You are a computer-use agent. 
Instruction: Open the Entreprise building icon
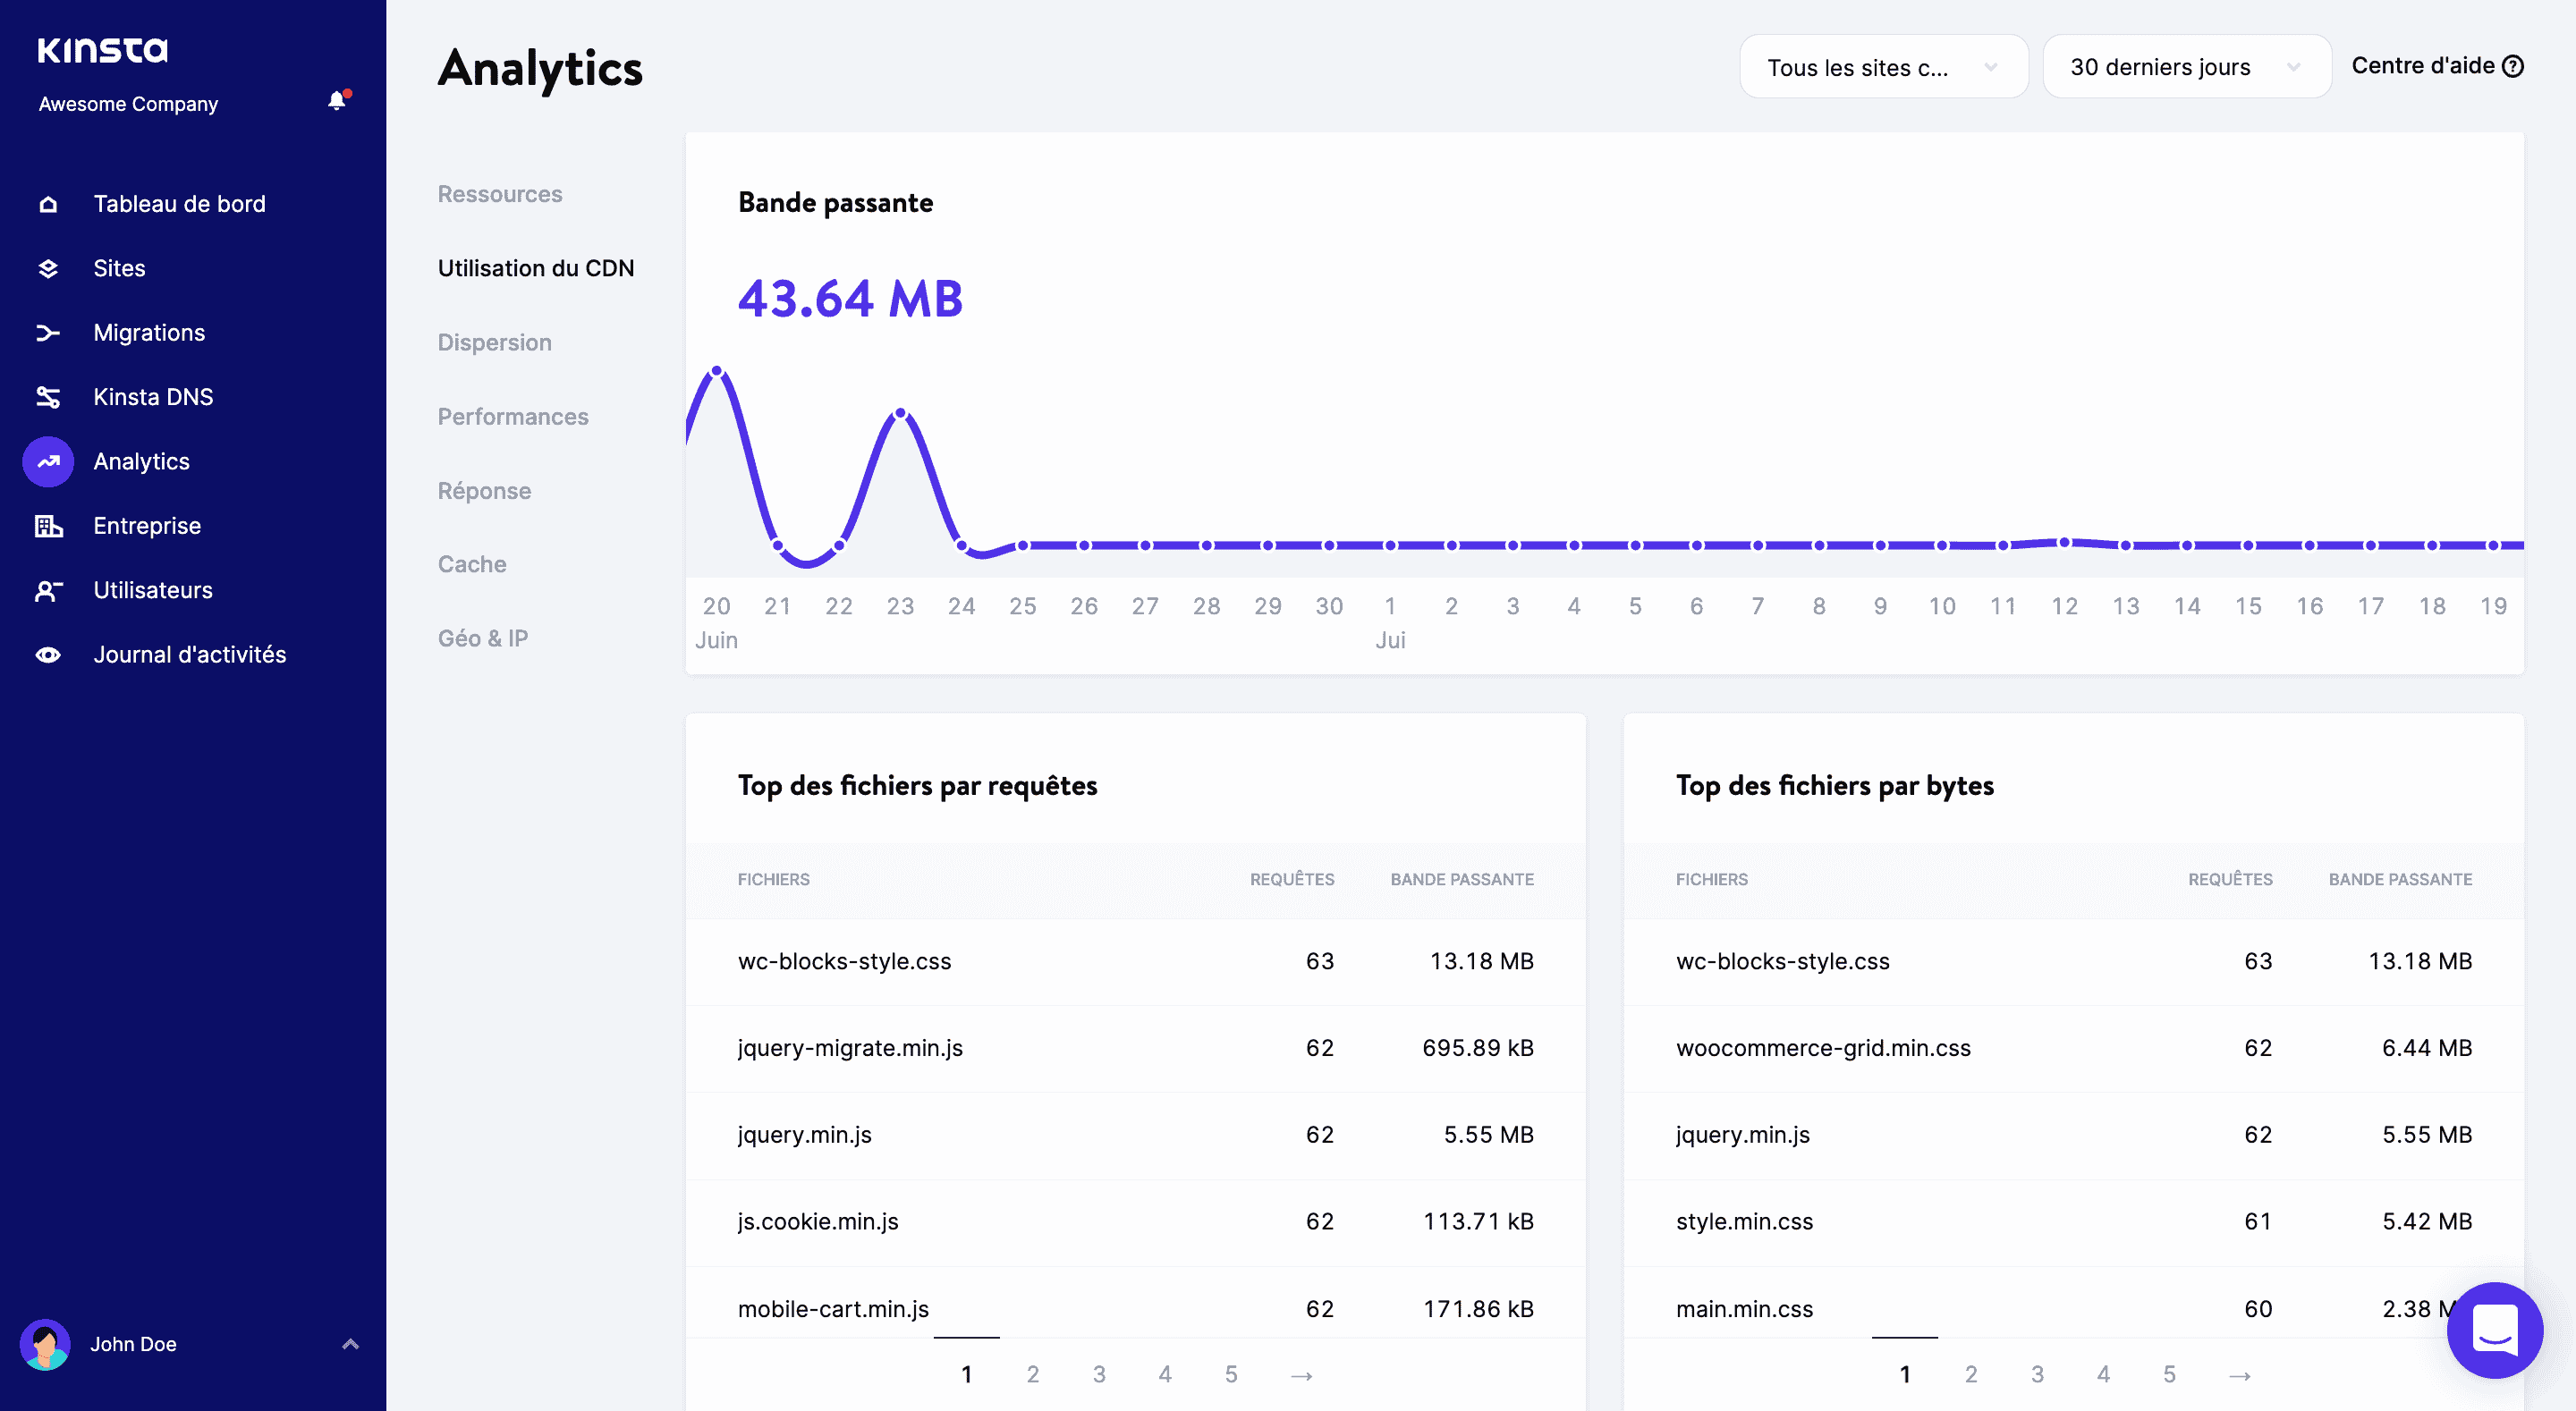click(47, 525)
